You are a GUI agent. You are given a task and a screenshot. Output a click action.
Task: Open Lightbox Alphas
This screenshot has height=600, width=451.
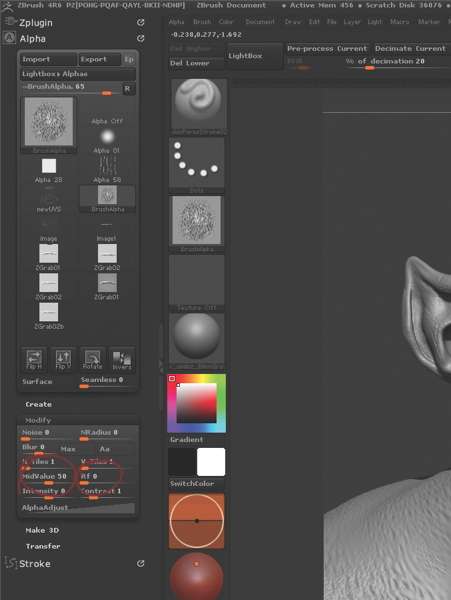tap(78, 74)
